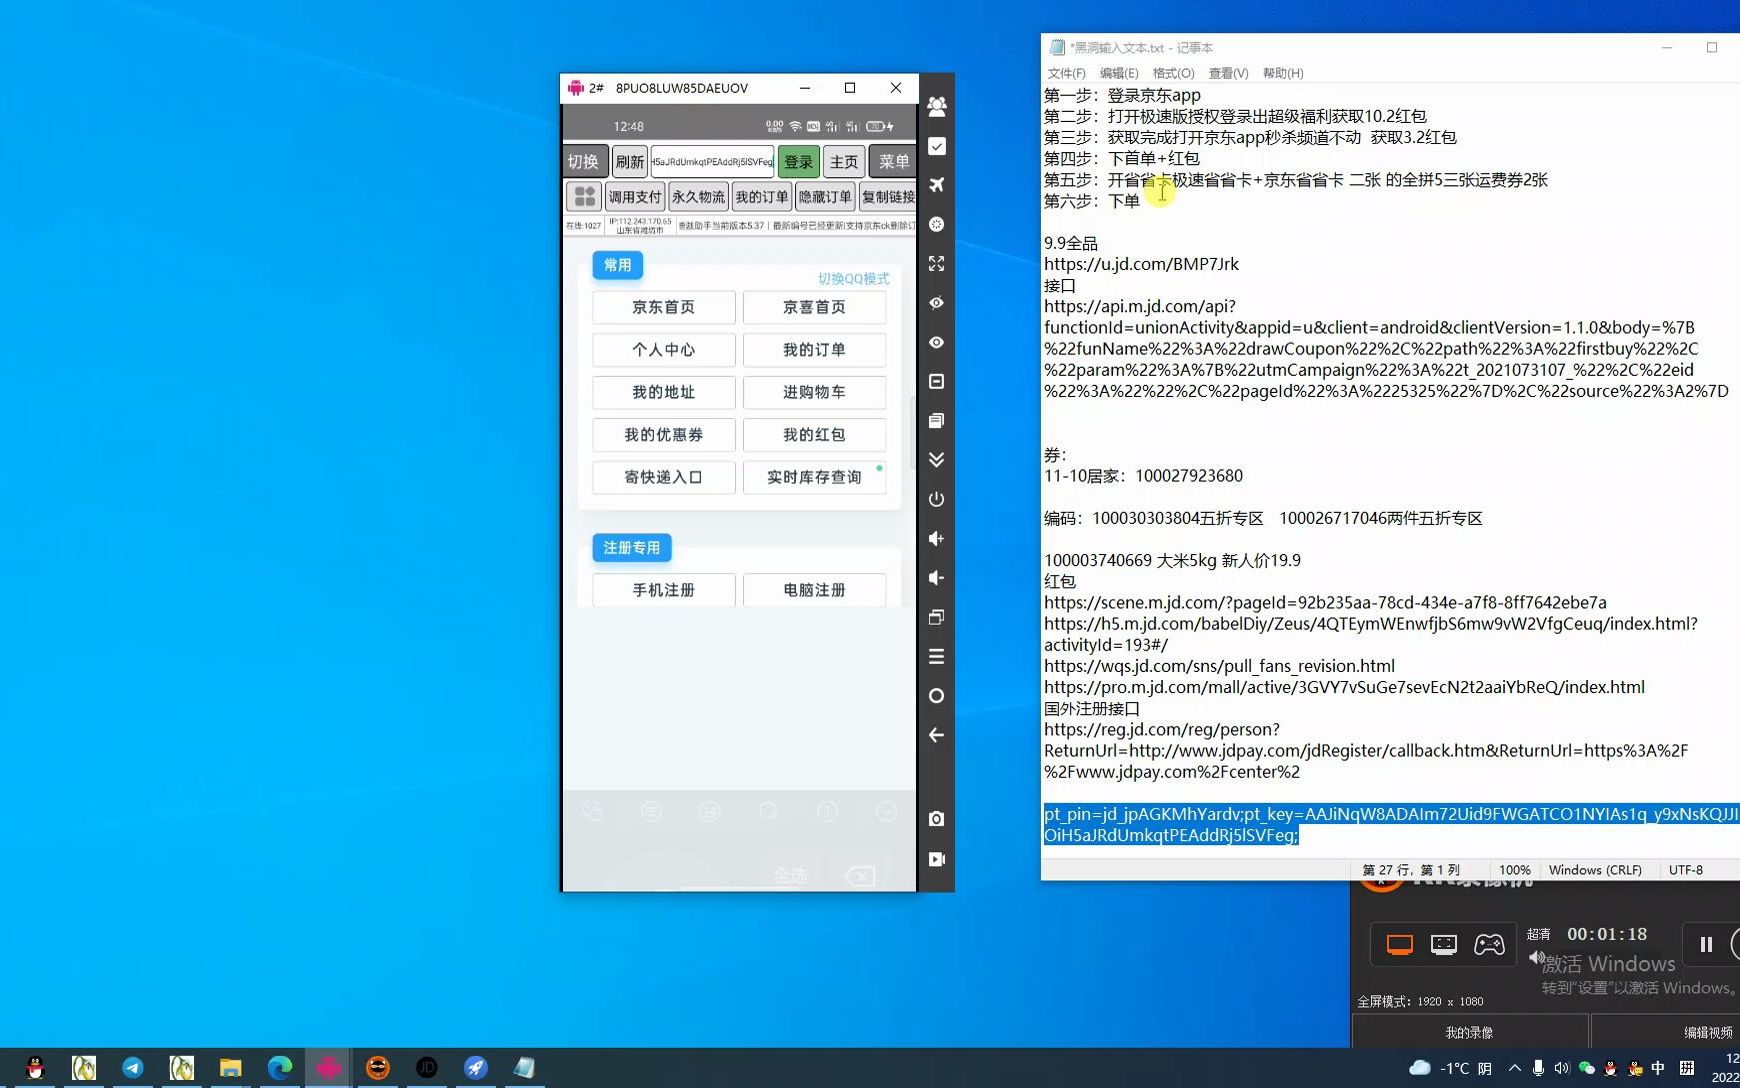
Task: Select the gamepad game recording mode icon
Action: pos(1489,944)
